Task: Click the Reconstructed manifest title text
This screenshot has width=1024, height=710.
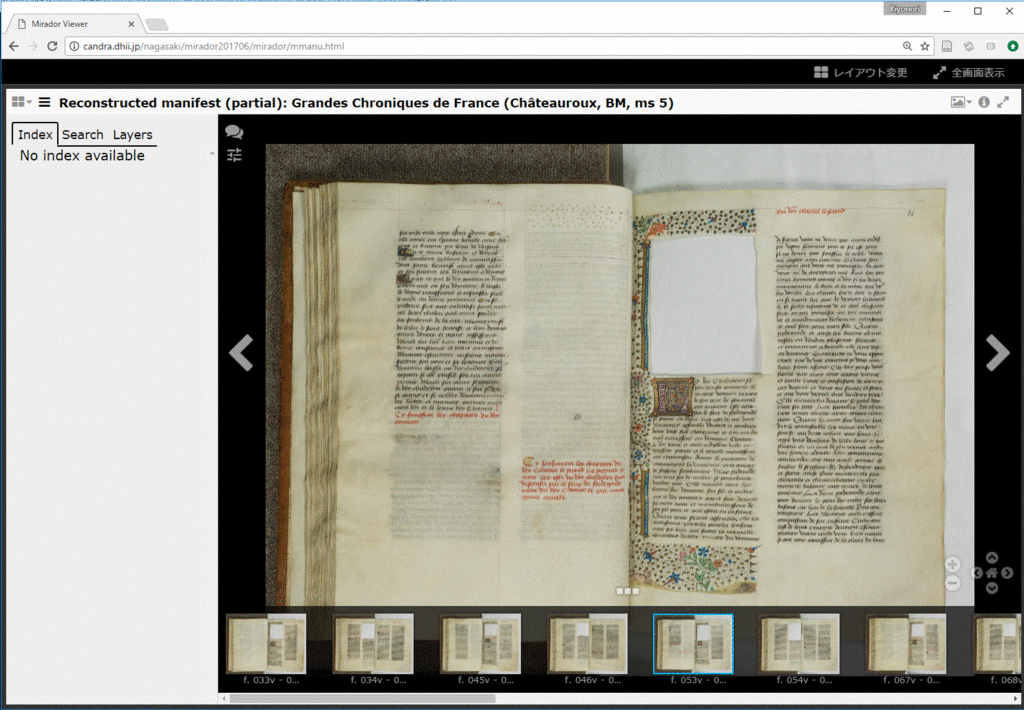Action: pyautogui.click(x=366, y=103)
